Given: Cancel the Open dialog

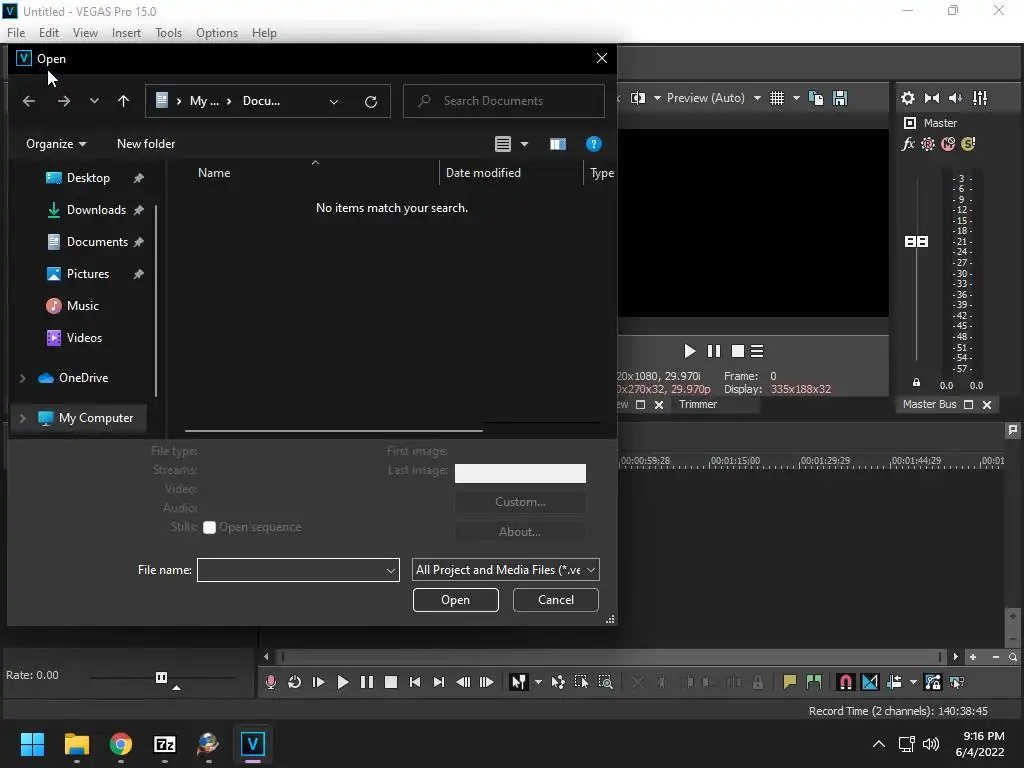Looking at the screenshot, I should [x=556, y=600].
